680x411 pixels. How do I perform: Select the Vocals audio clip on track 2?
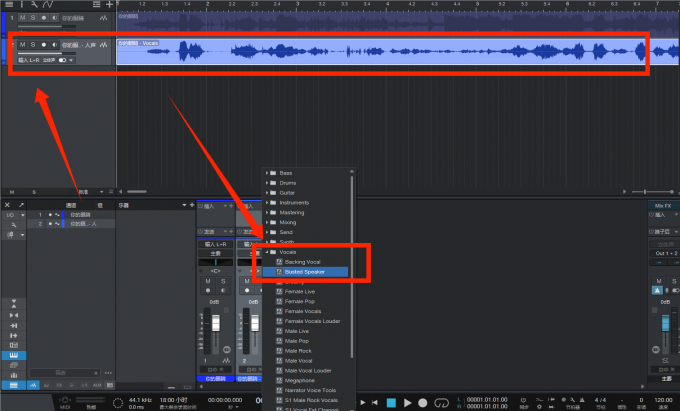click(x=397, y=52)
